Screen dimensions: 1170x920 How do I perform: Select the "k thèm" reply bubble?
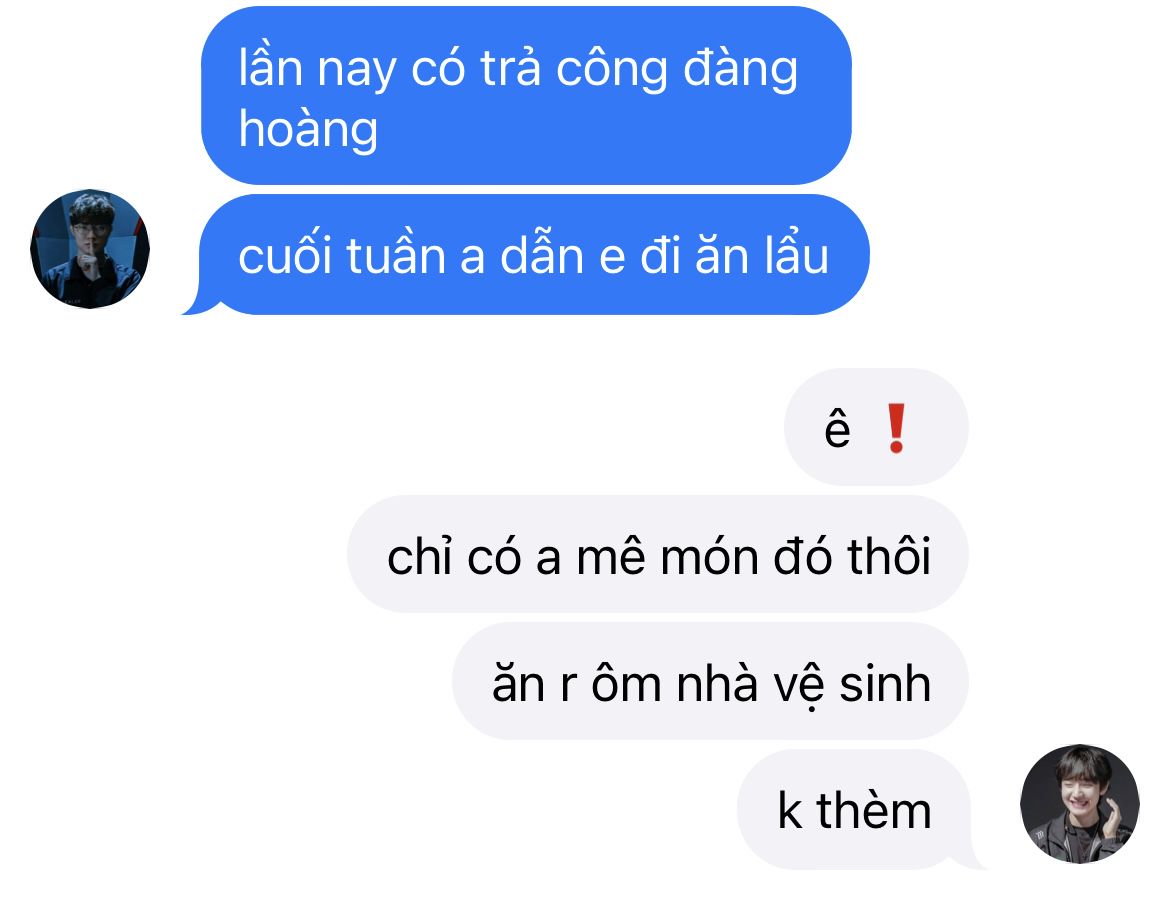click(854, 809)
